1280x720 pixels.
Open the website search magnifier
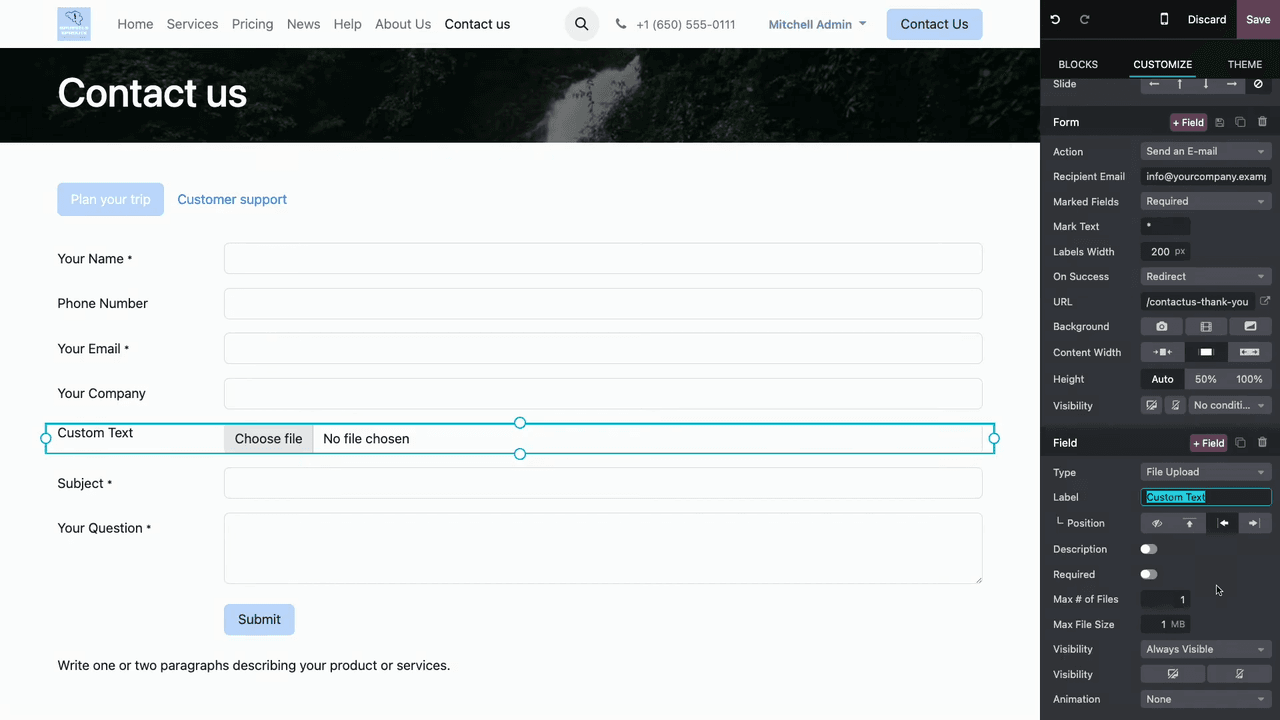pos(581,24)
